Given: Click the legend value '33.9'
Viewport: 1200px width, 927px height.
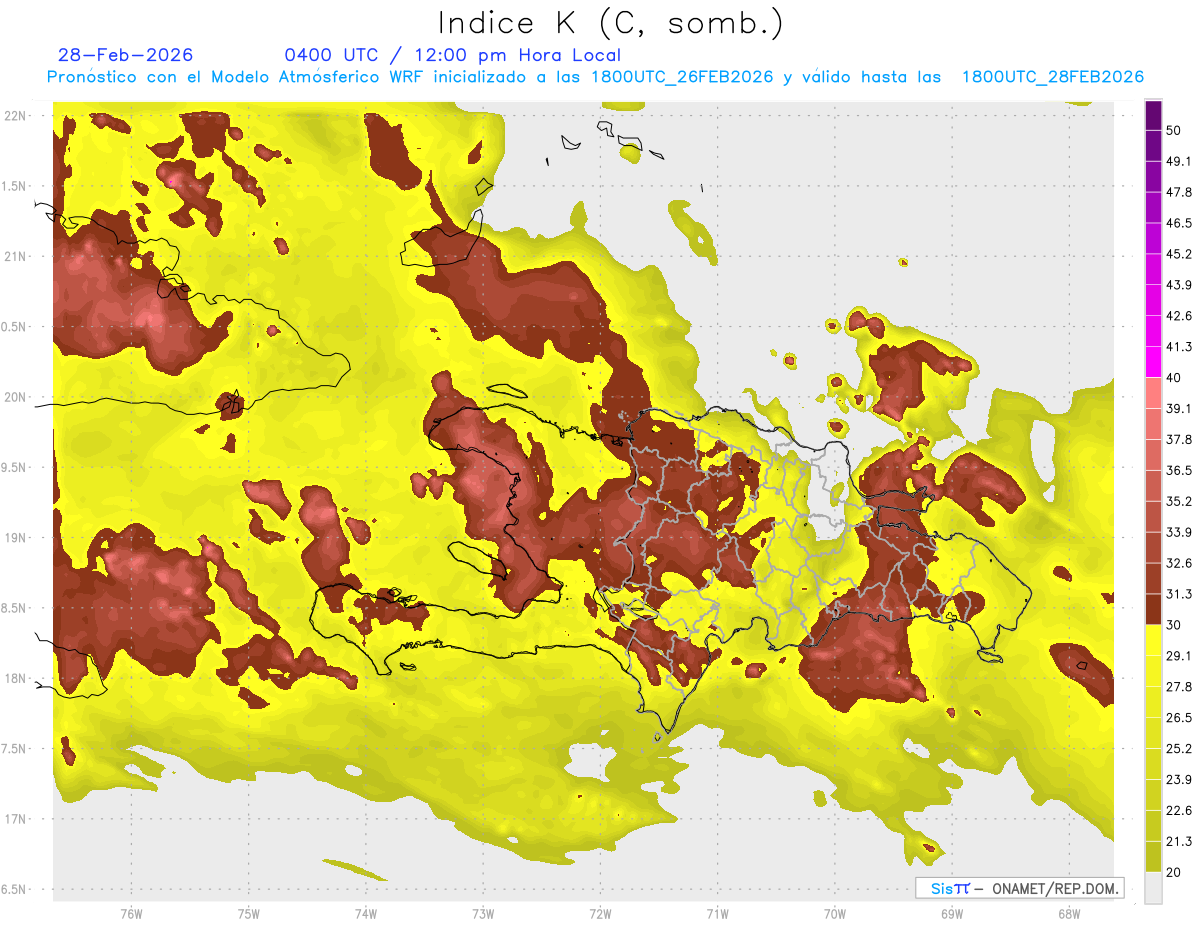Looking at the screenshot, I should pyautogui.click(x=1179, y=532).
